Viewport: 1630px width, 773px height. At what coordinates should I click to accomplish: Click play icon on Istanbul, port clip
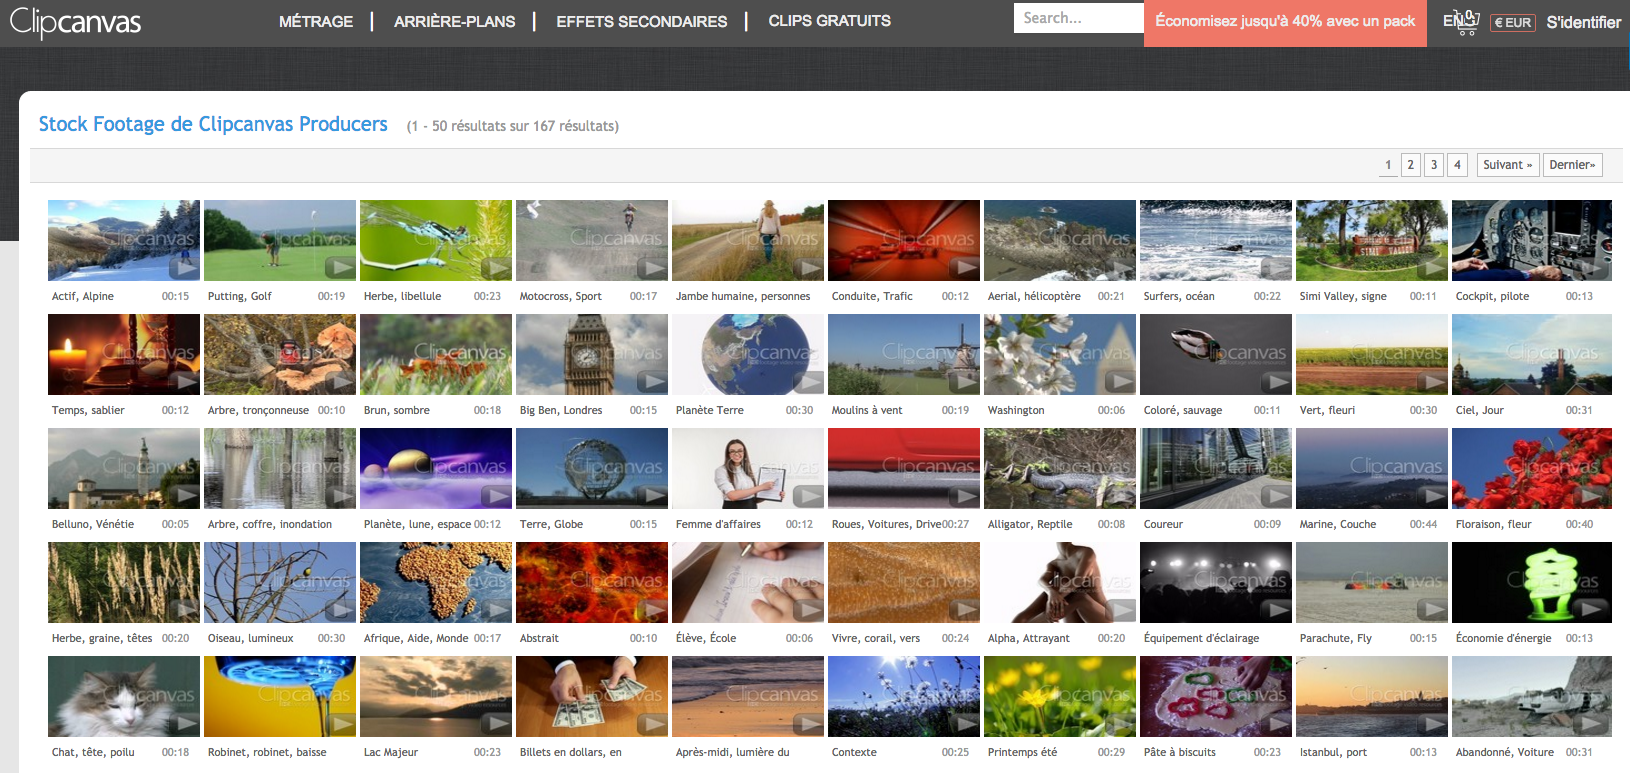1432,724
